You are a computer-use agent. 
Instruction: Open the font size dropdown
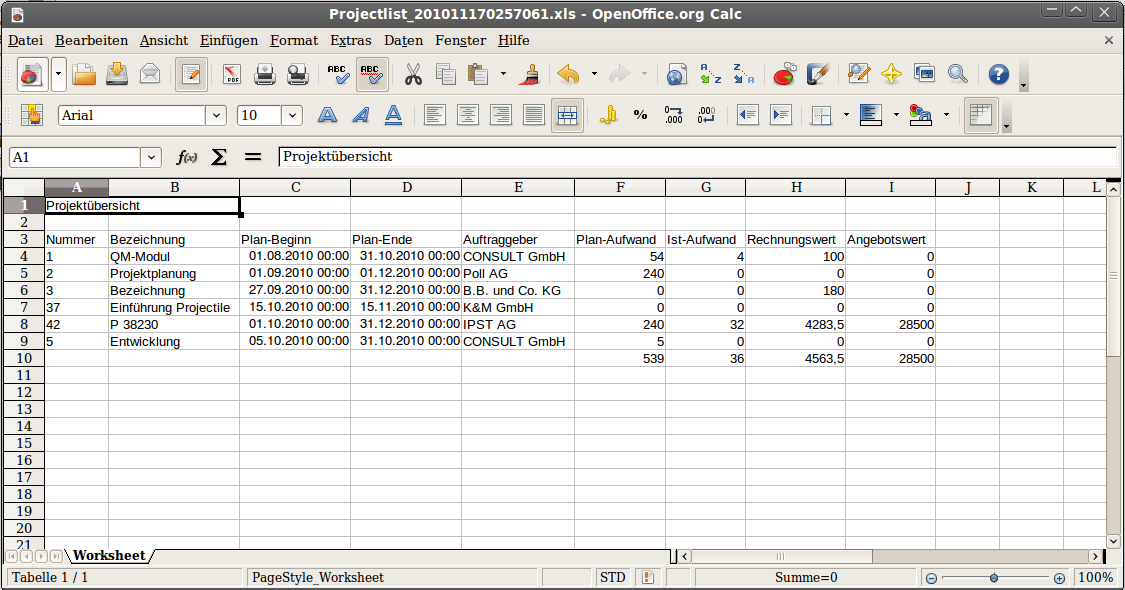pos(292,115)
